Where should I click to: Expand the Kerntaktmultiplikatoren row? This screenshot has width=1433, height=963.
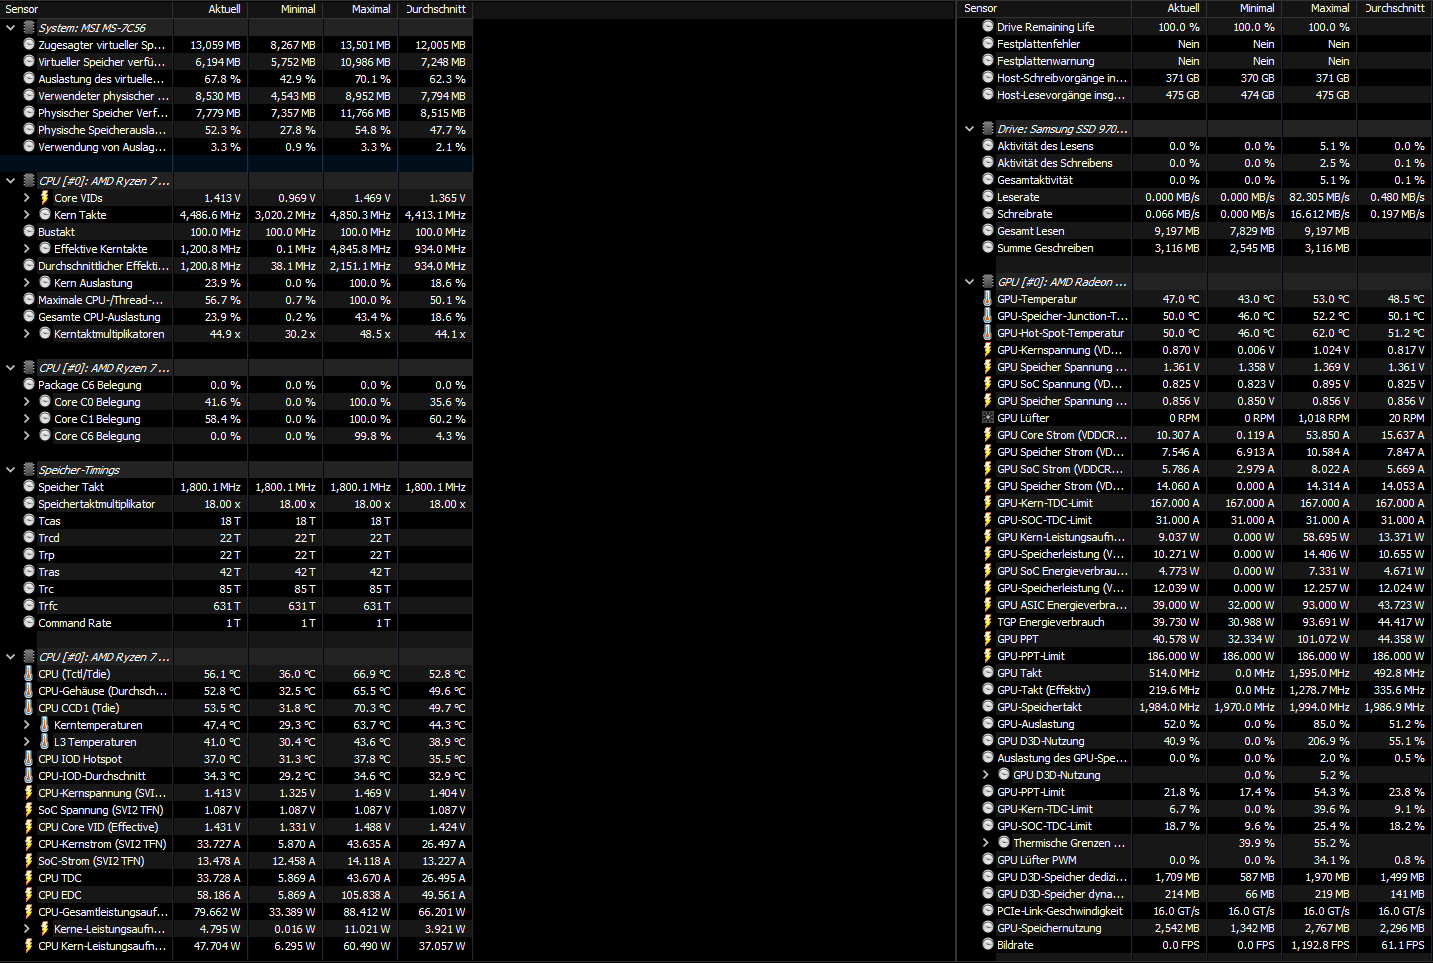coord(27,334)
